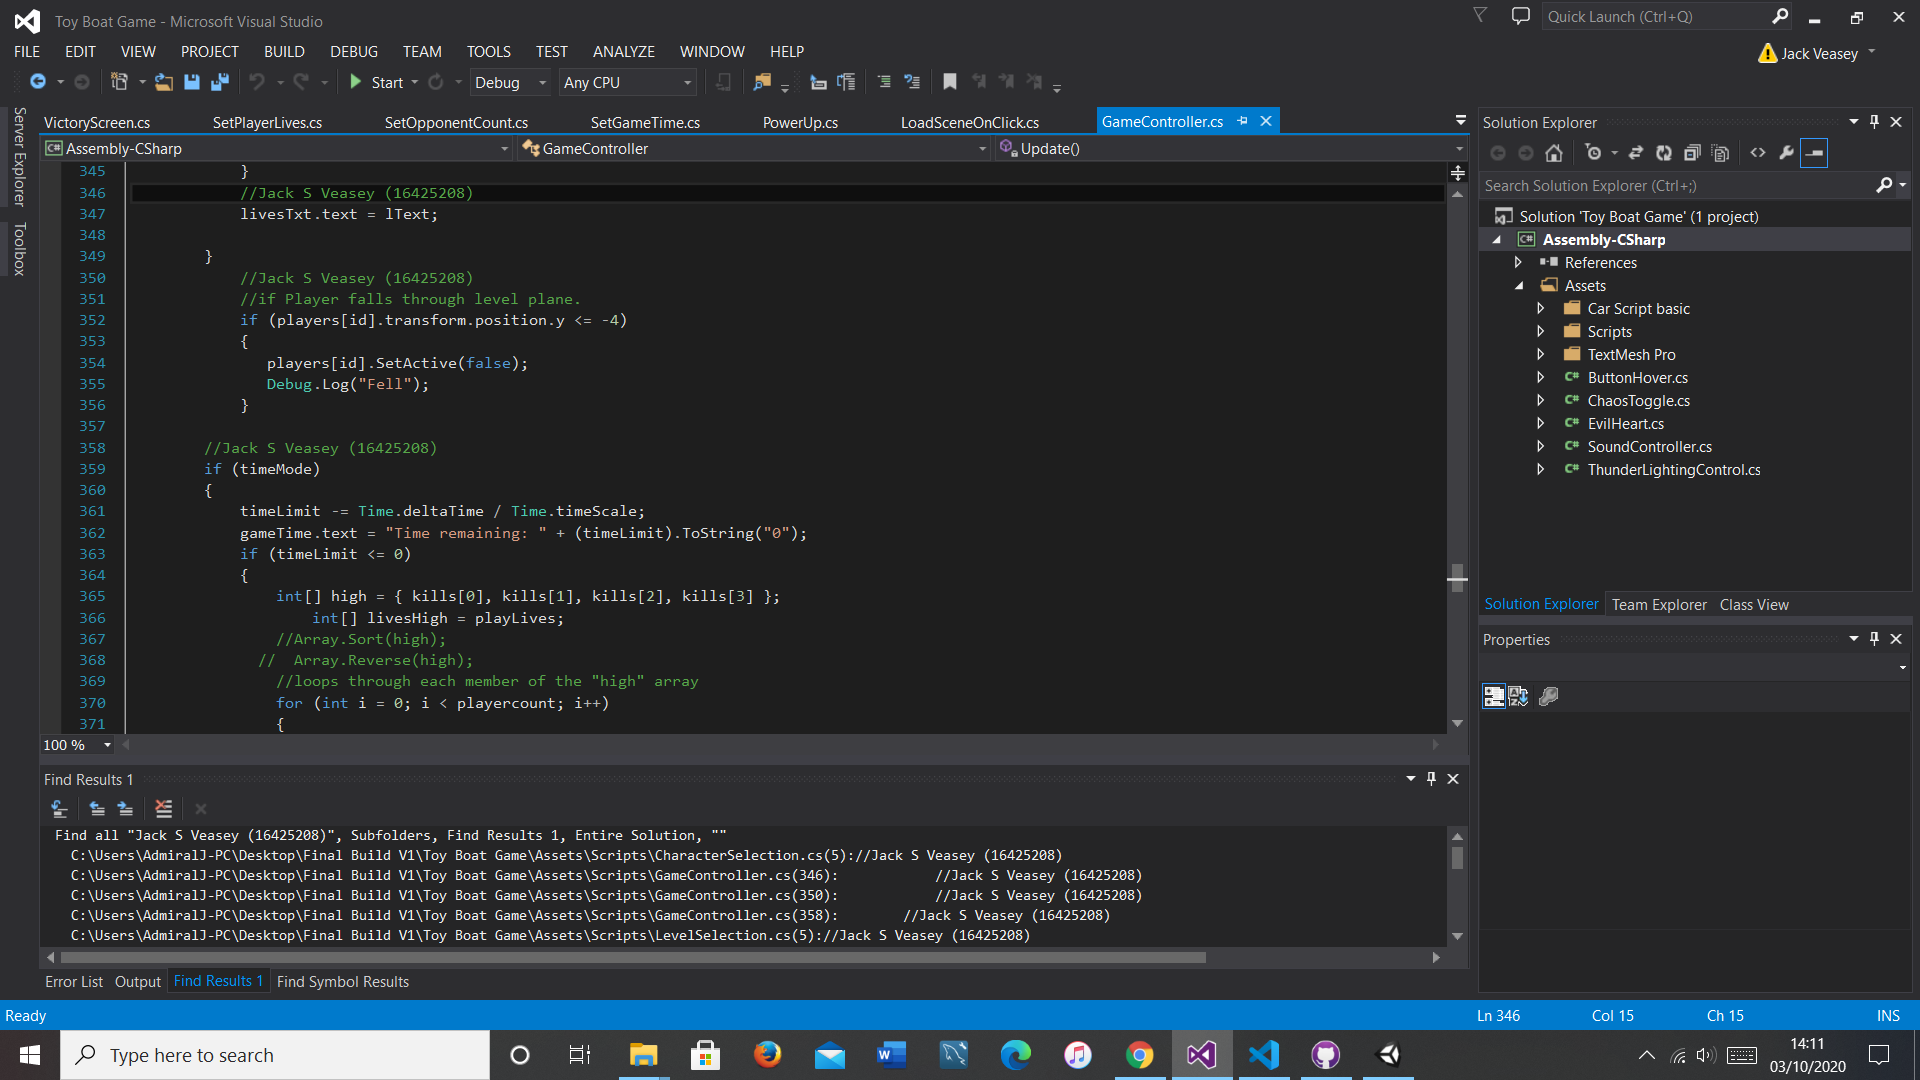Click the Navigate Backward toolbar arrow

[x=38, y=82]
